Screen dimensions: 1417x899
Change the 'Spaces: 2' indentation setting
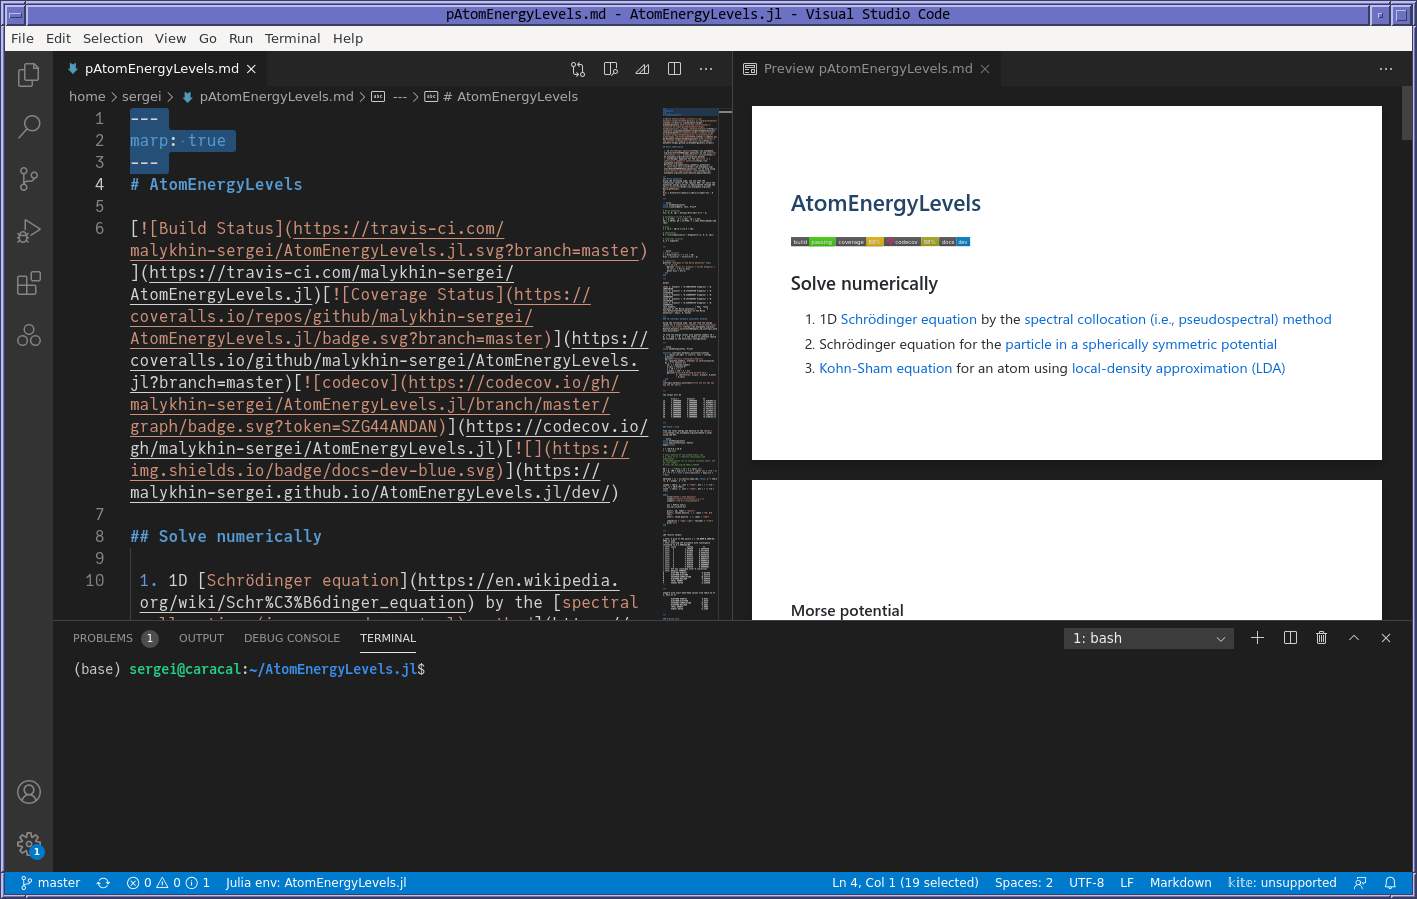tap(1024, 883)
